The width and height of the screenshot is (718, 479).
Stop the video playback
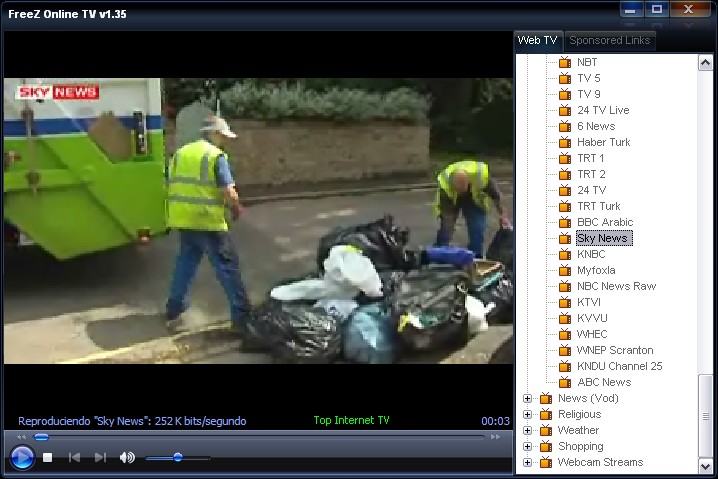coord(48,457)
